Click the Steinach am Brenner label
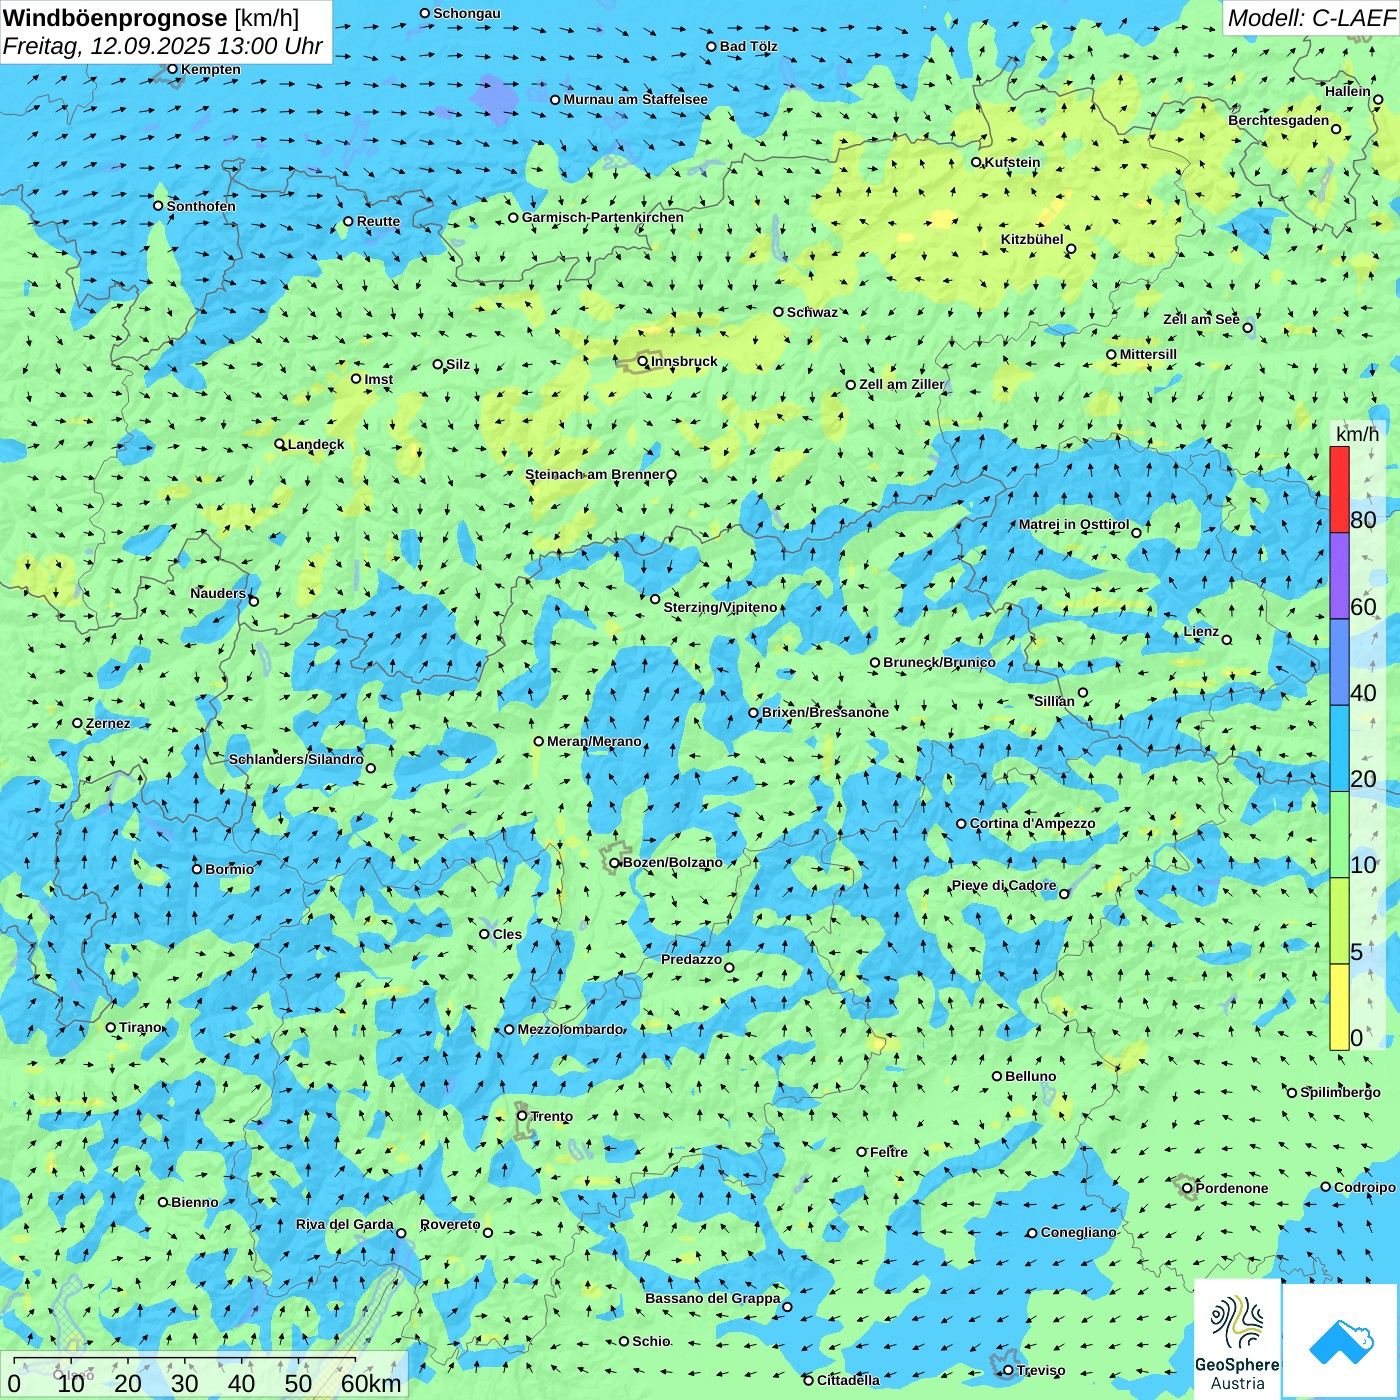Image resolution: width=1400 pixels, height=1400 pixels. [595, 474]
